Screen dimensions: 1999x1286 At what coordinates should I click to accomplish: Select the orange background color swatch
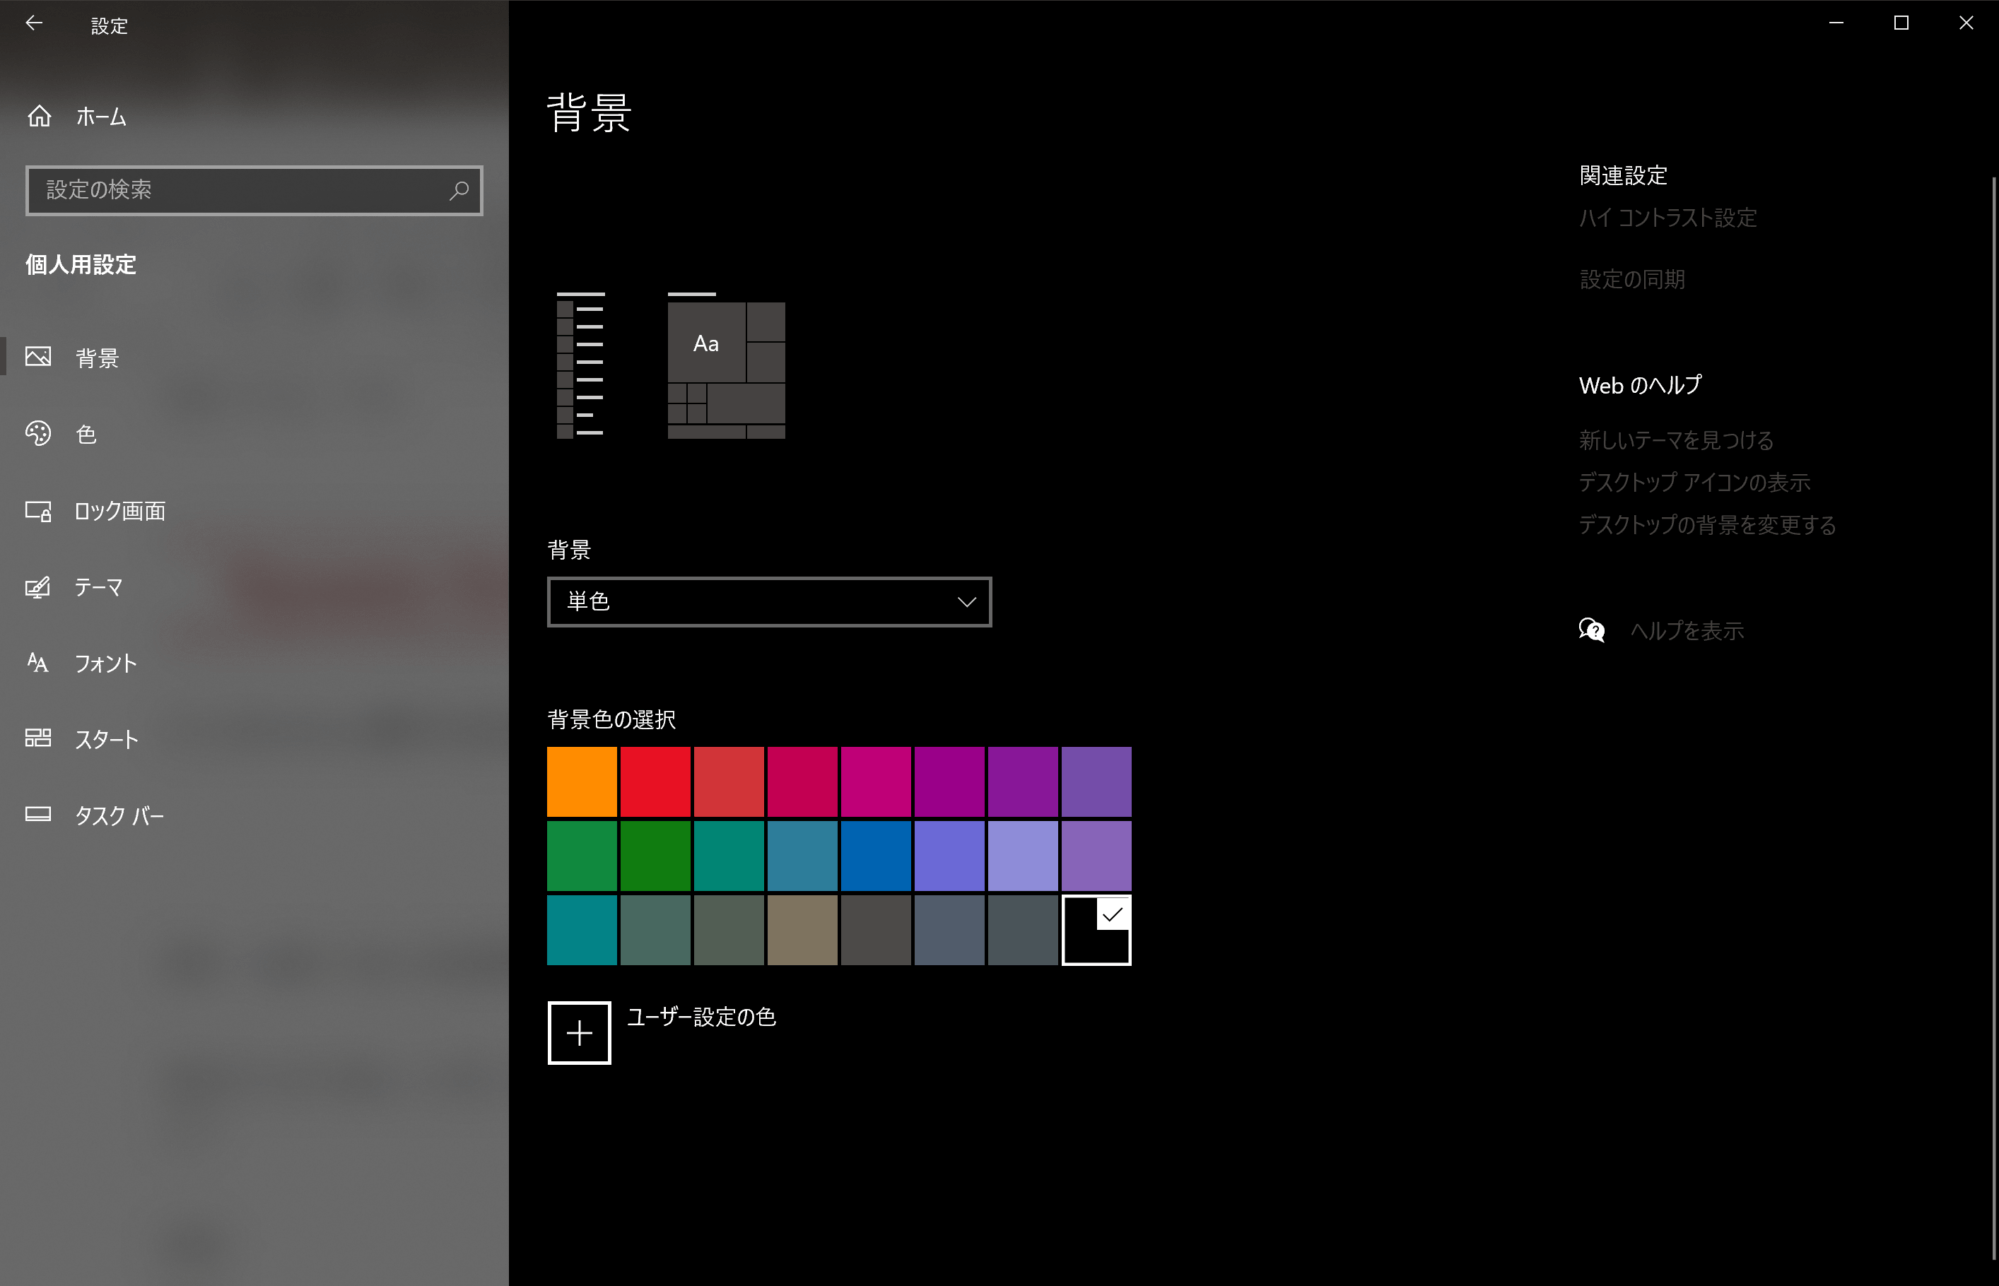pyautogui.click(x=582, y=782)
